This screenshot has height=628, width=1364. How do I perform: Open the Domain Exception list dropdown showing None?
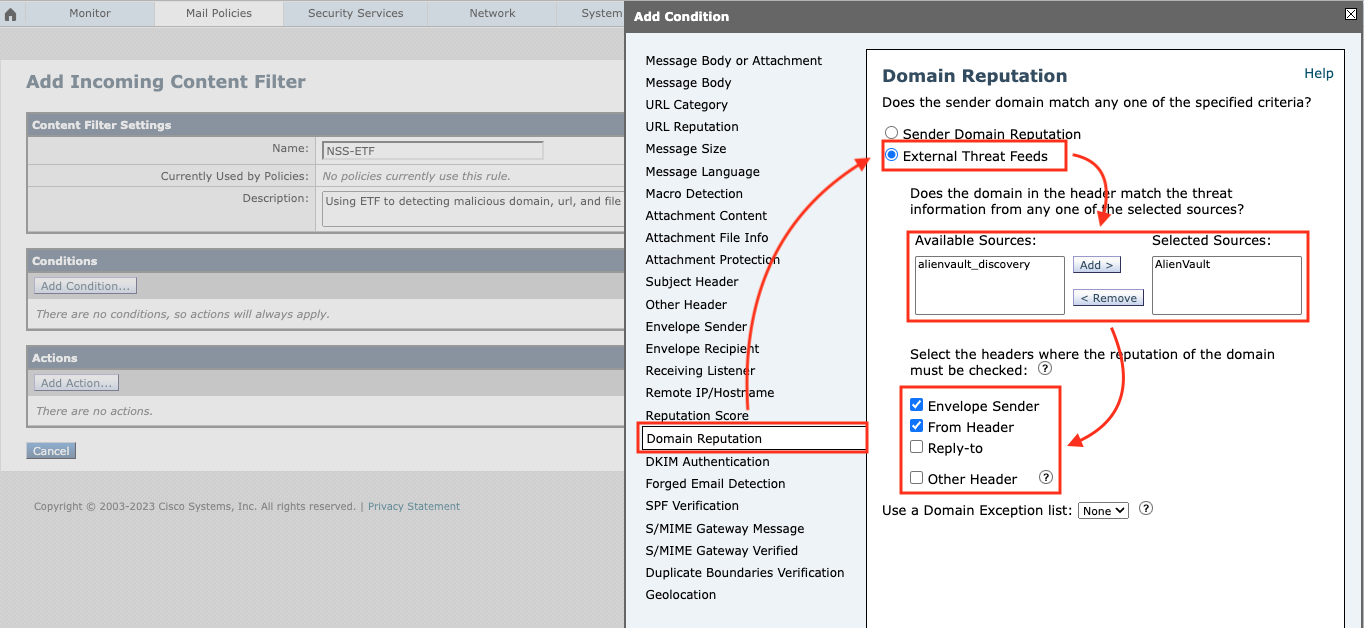click(1103, 510)
